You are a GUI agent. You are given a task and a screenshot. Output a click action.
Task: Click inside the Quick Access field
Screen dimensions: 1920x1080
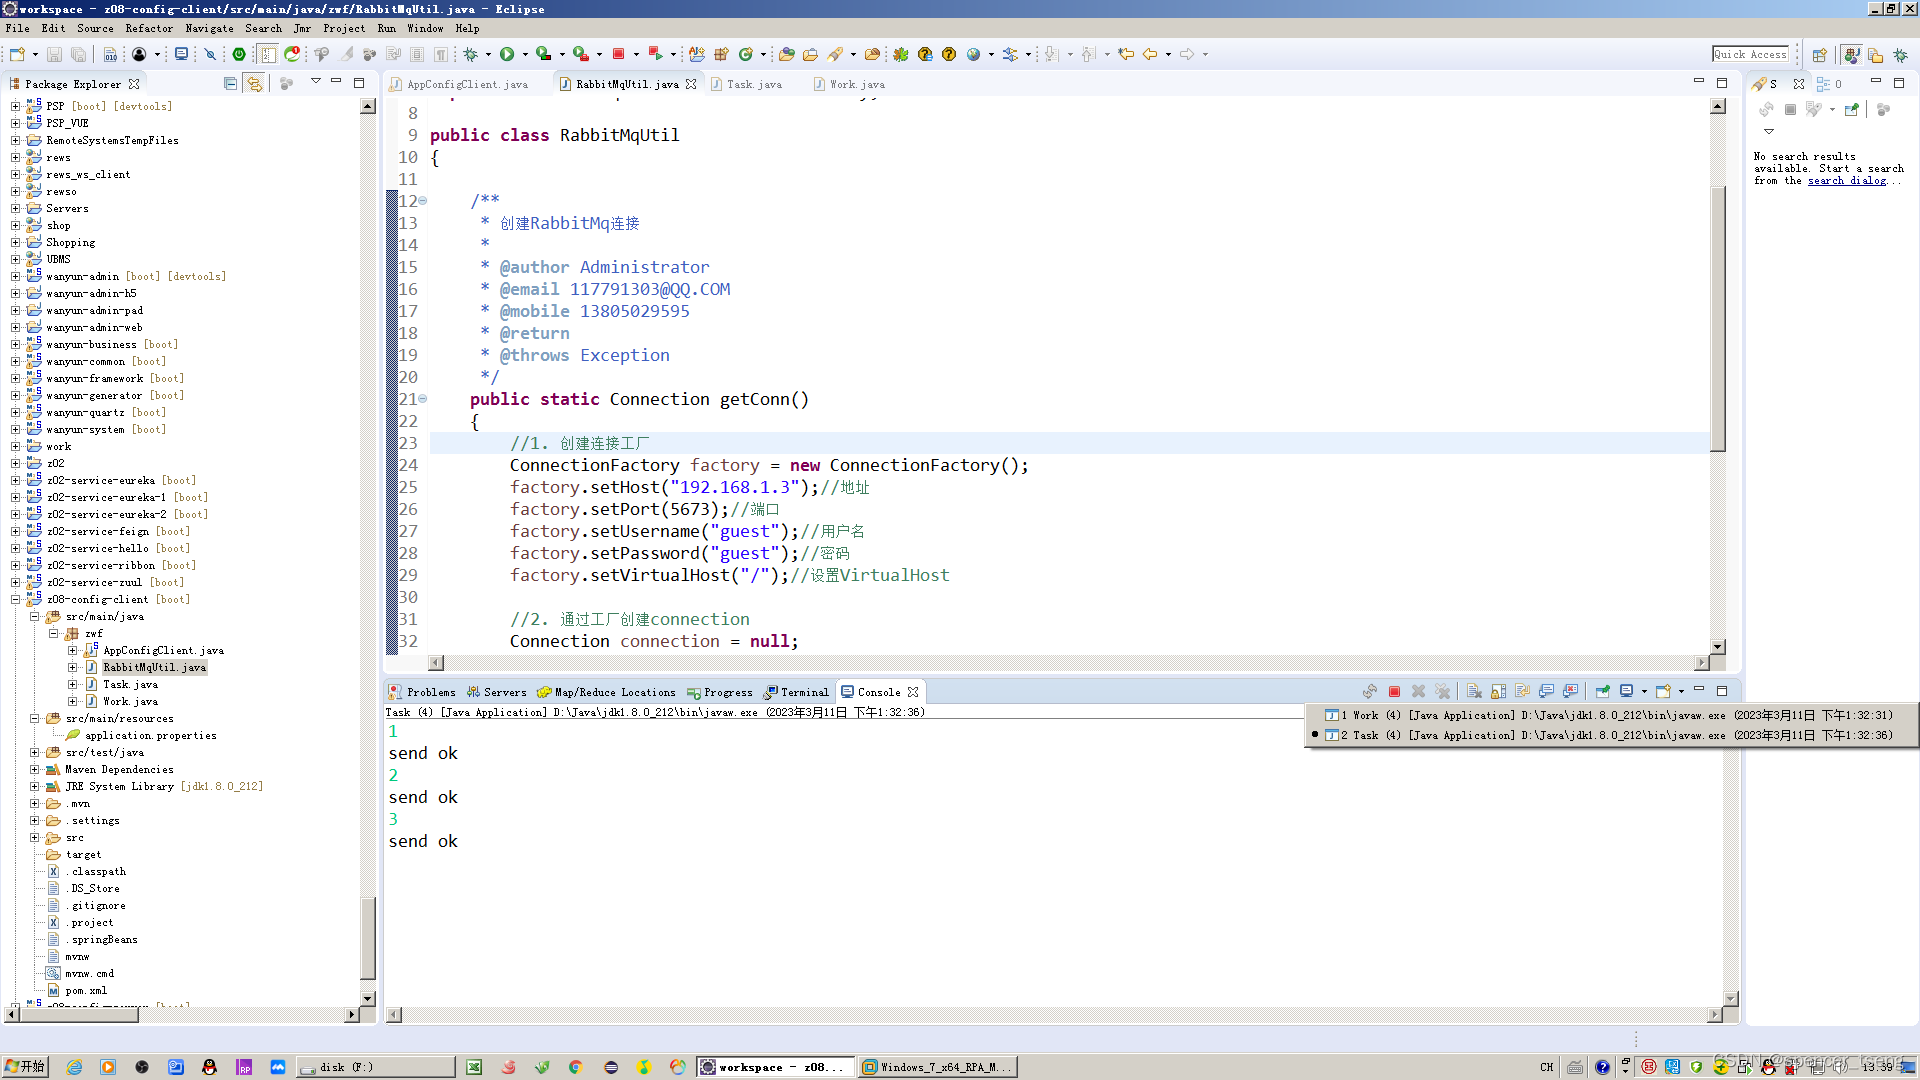pos(1751,54)
